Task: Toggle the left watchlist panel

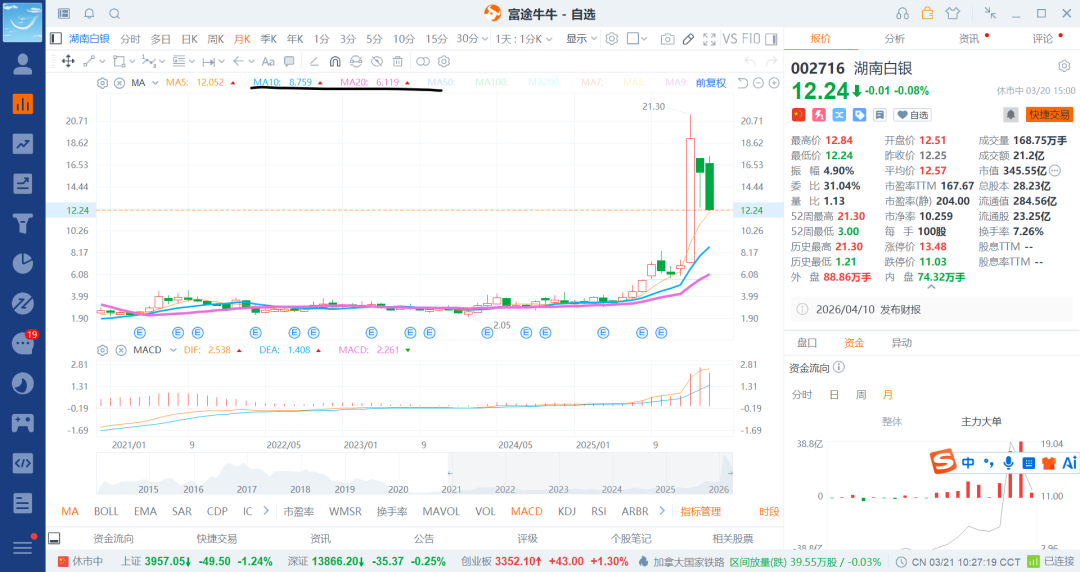Action: 56,39
